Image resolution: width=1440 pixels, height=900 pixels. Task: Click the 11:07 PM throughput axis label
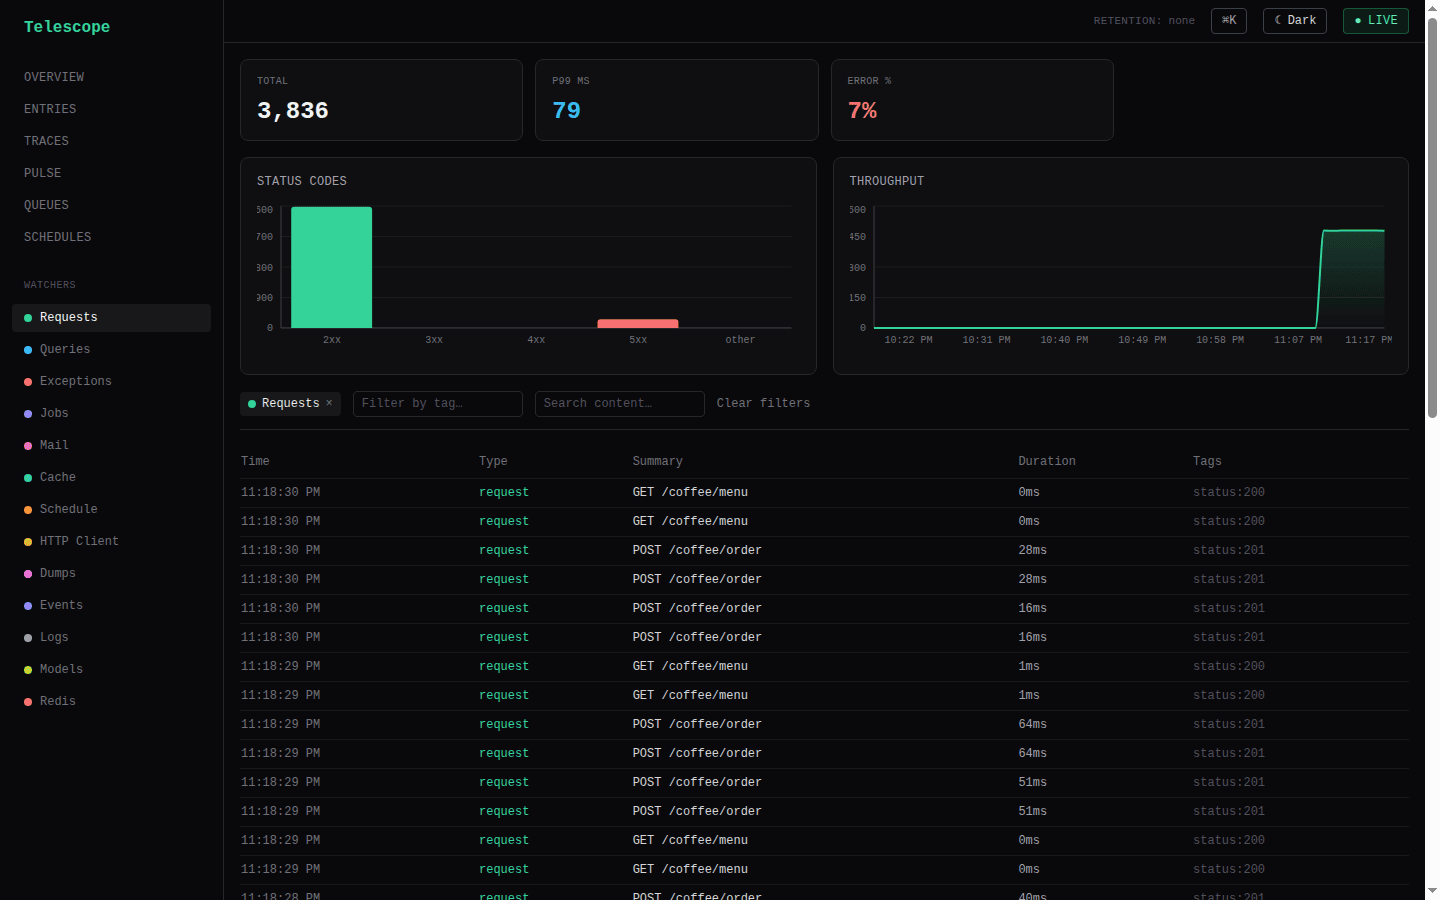(1298, 340)
